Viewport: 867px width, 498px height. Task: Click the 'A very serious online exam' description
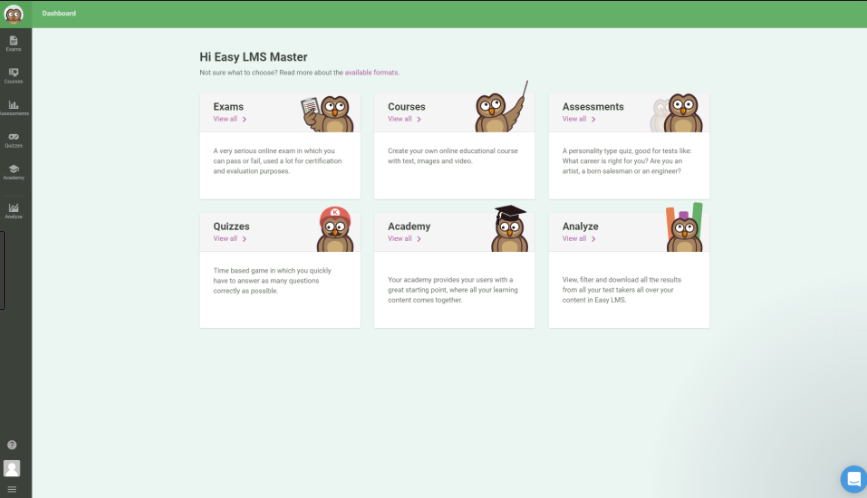tap(278, 161)
